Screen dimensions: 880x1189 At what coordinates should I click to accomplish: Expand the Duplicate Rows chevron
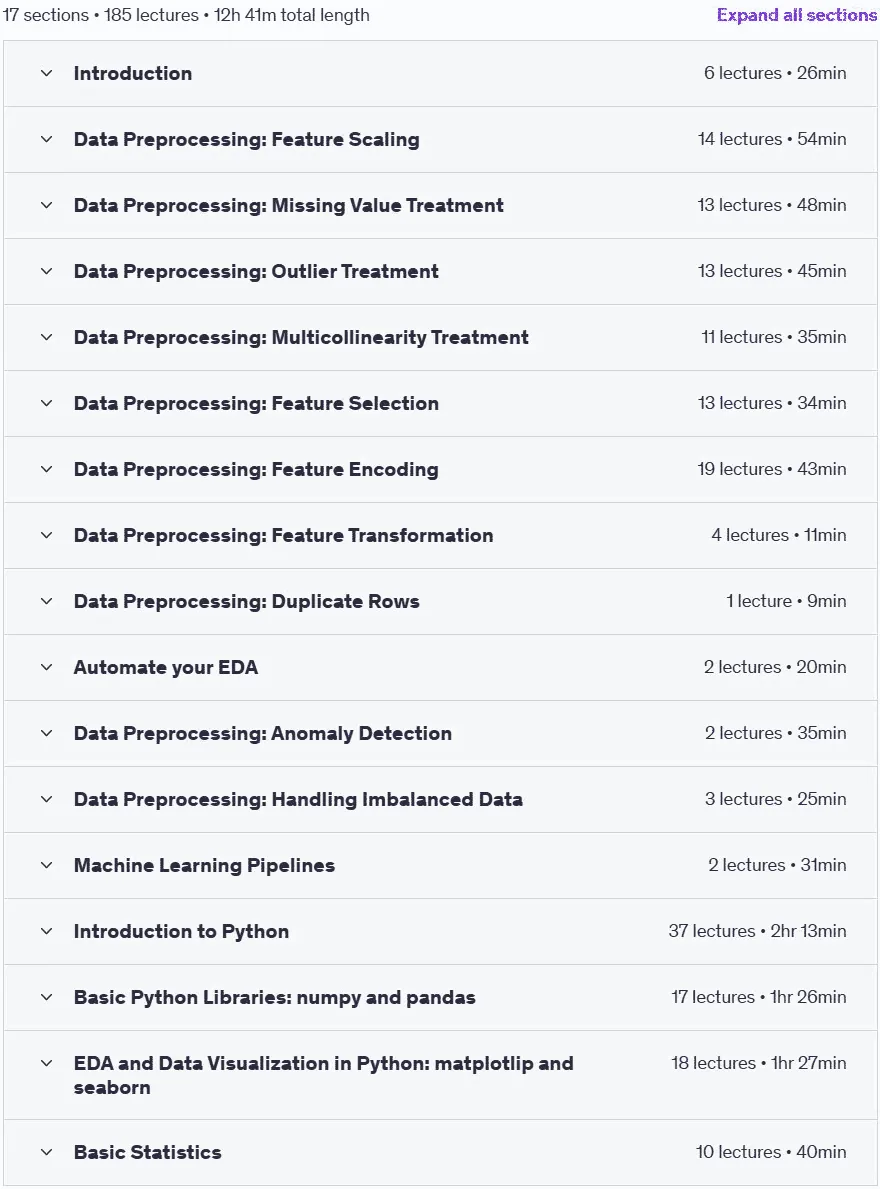coord(46,601)
